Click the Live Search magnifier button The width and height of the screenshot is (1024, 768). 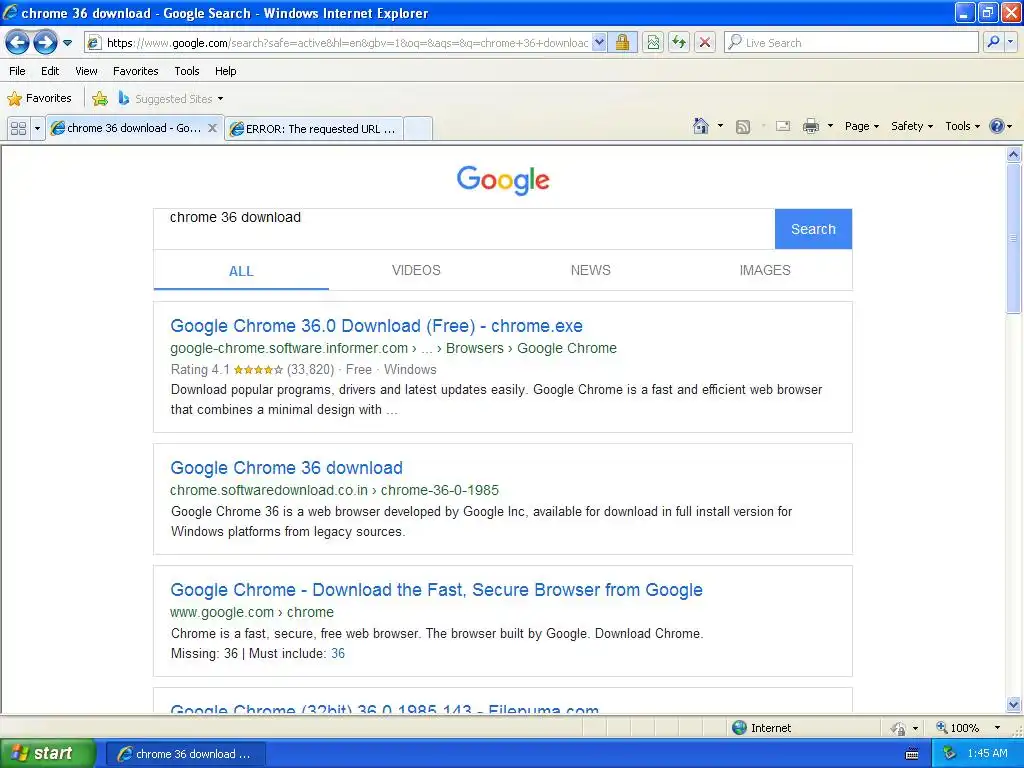[993, 43]
